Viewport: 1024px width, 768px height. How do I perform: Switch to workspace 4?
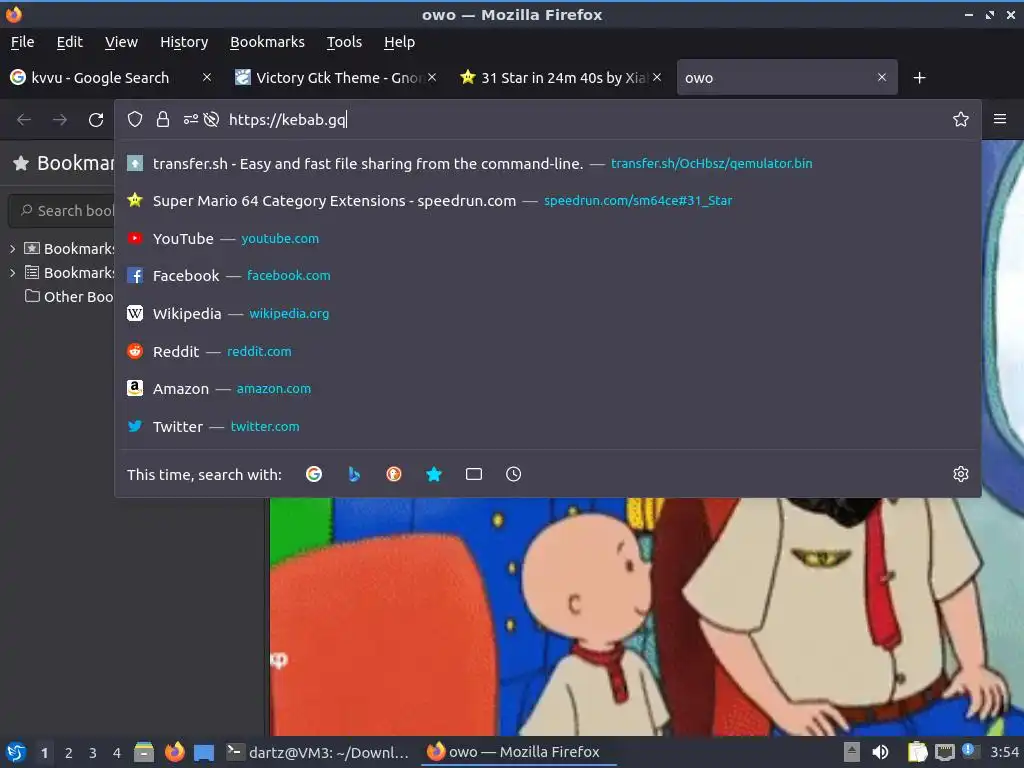coord(117,753)
